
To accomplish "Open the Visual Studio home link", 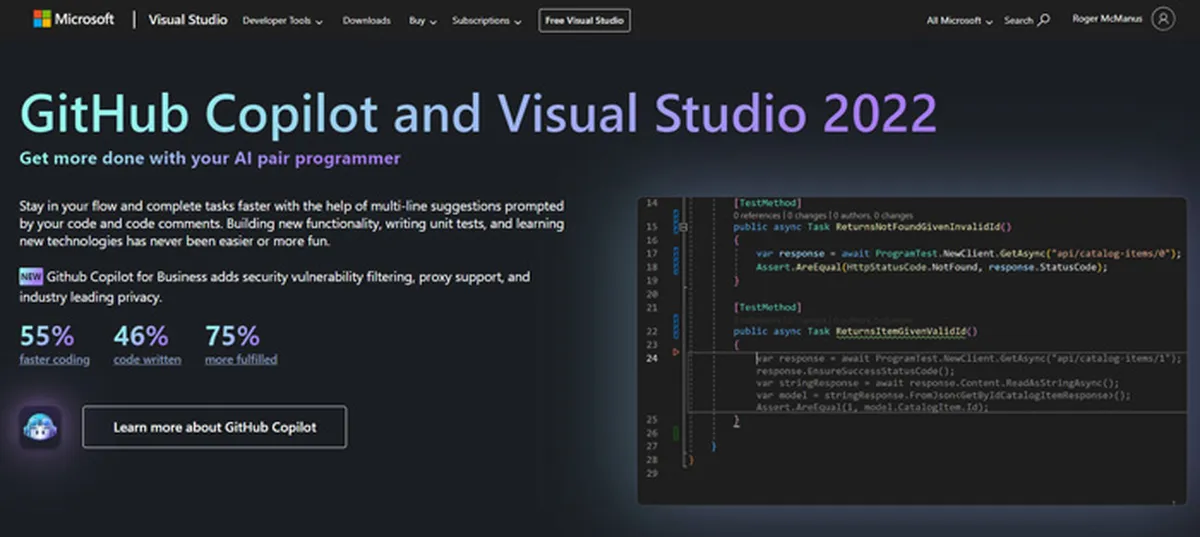I will [188, 20].
